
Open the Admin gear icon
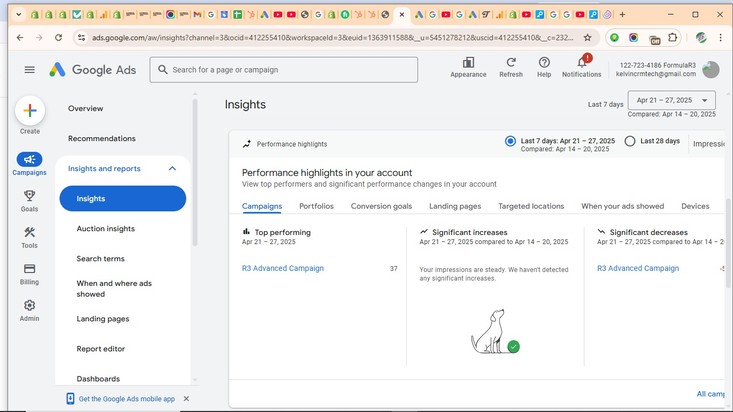[29, 306]
